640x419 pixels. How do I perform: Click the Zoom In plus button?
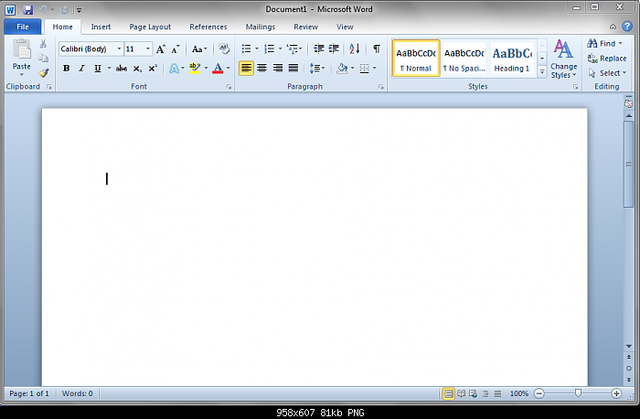(616, 394)
